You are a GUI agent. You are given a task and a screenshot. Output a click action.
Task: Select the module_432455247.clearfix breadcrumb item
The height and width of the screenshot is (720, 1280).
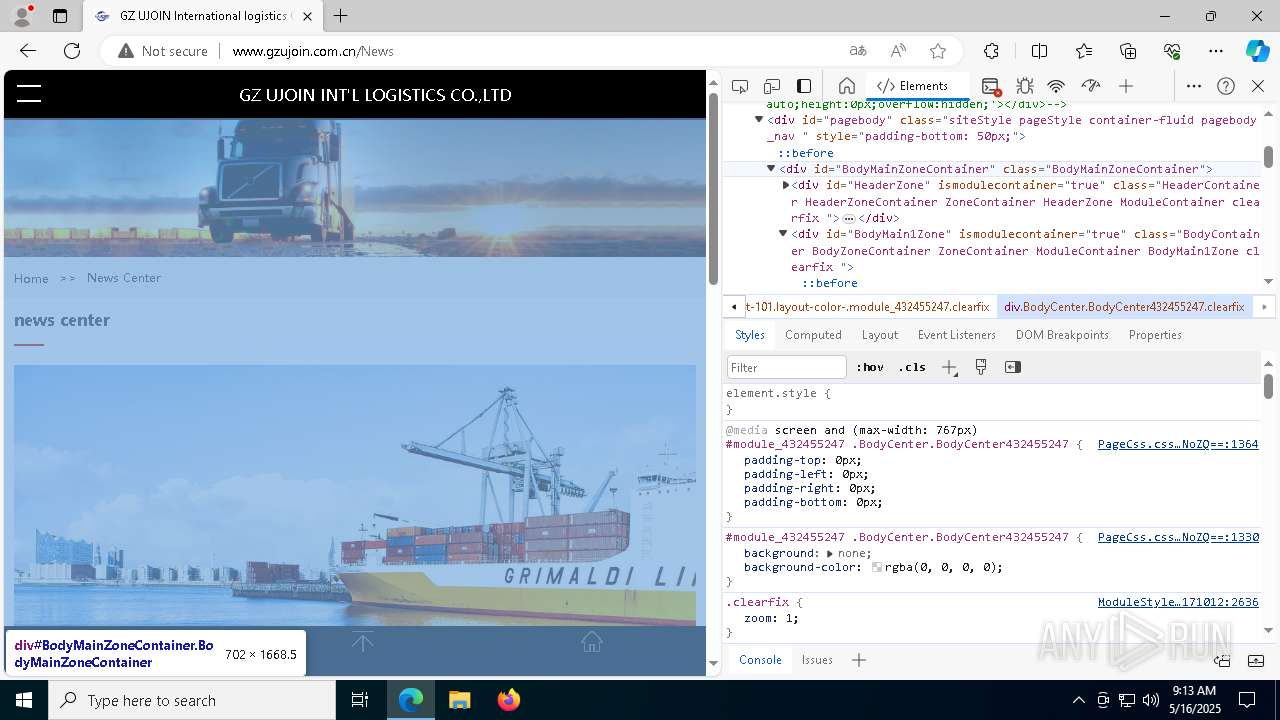(x=869, y=307)
